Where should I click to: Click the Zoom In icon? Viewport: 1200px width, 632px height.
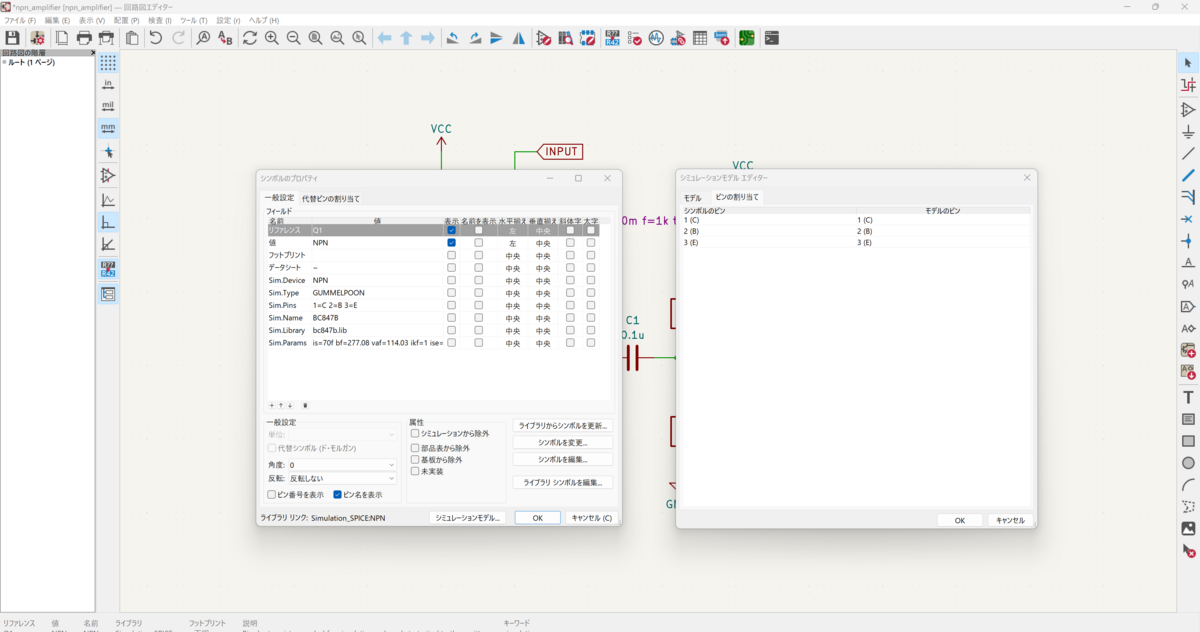point(272,38)
